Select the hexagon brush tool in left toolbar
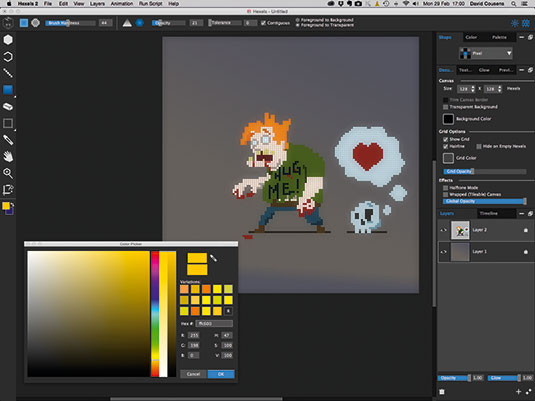 tap(8, 40)
